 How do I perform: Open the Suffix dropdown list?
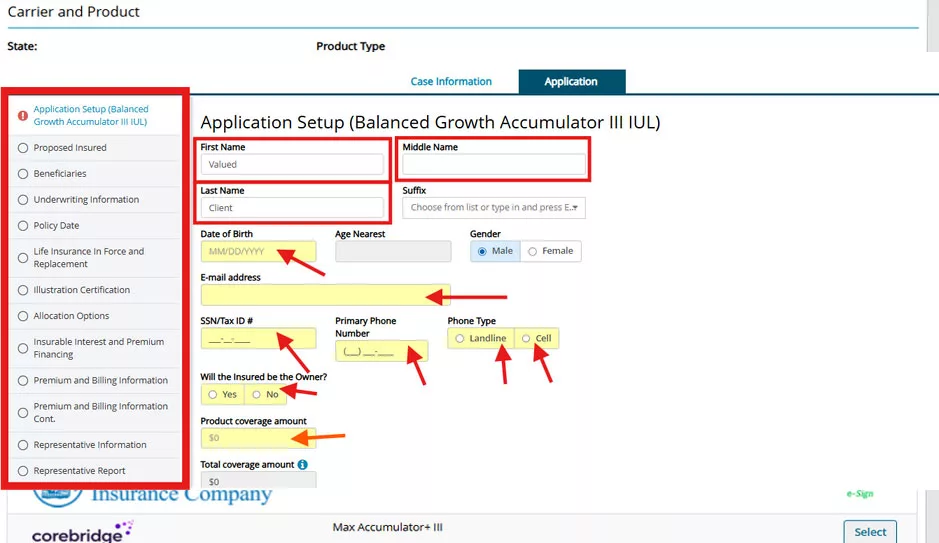tap(494, 208)
